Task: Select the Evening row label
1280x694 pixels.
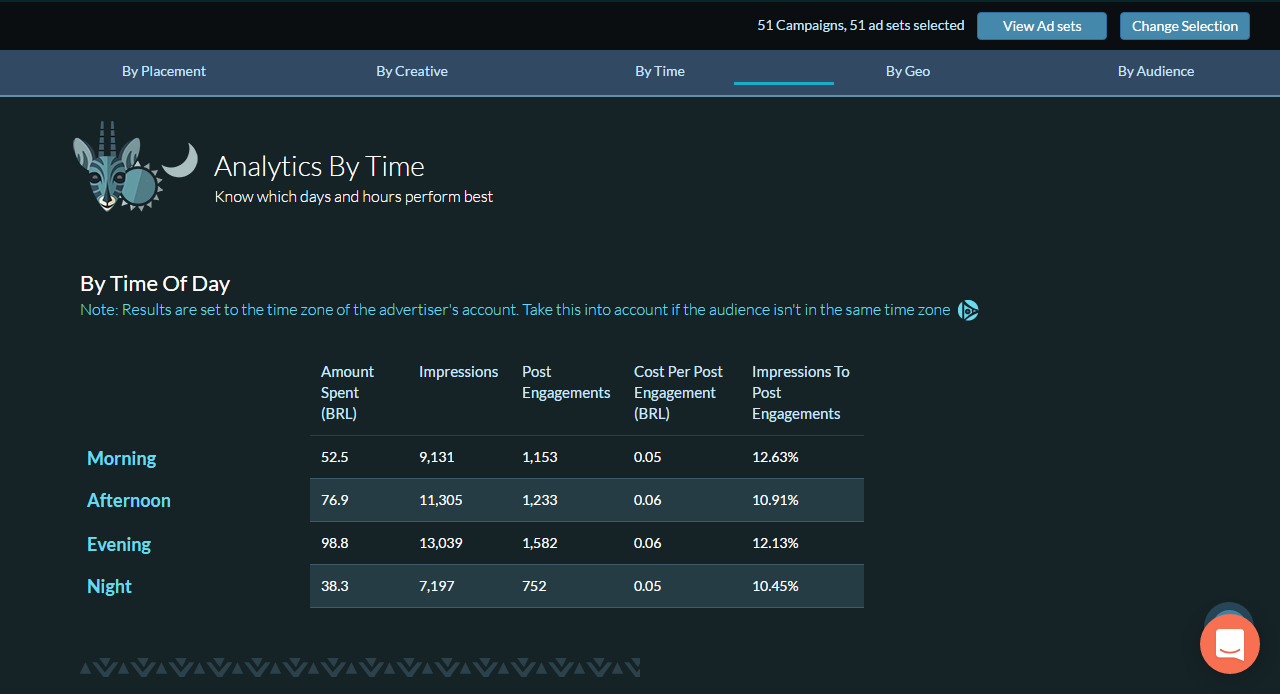Action: click(x=119, y=544)
